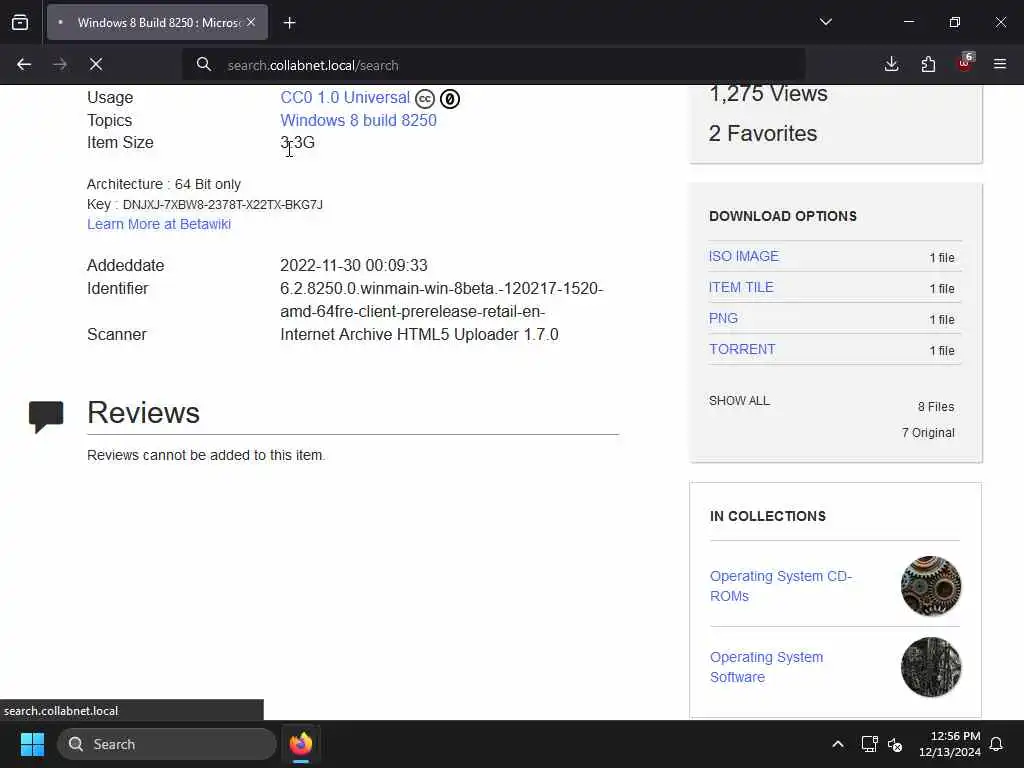
Task: Expand the list all tabs chevron
Action: tap(825, 22)
